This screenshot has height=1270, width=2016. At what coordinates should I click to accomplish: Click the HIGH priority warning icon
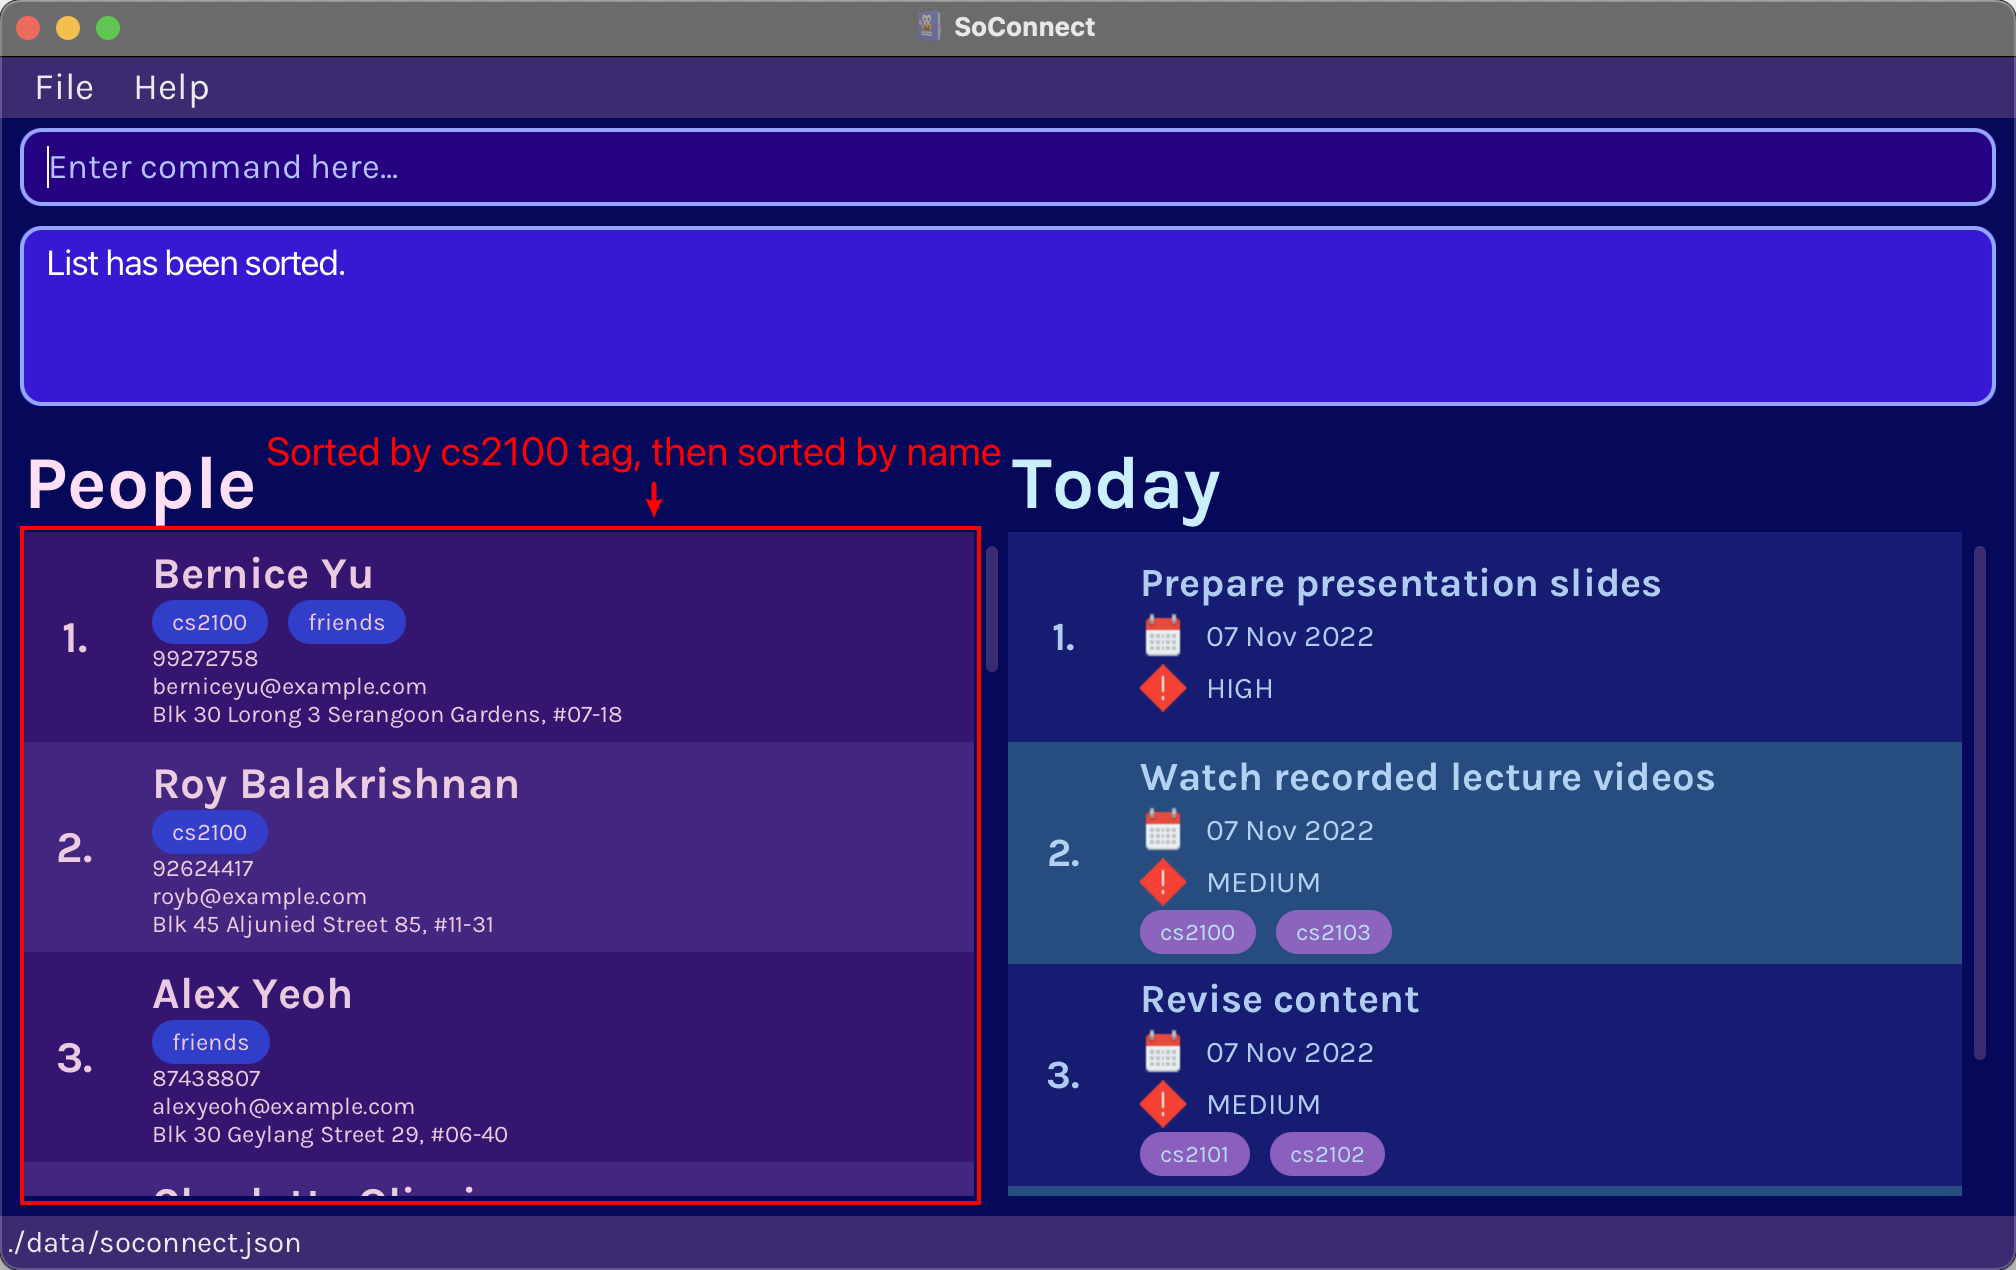[x=1162, y=688]
